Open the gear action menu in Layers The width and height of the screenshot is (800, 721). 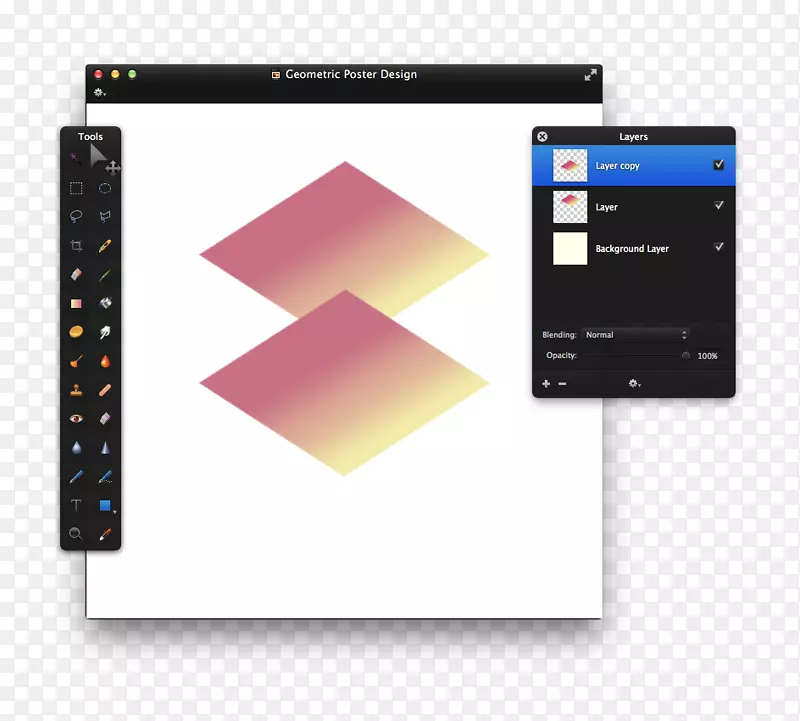coord(634,383)
